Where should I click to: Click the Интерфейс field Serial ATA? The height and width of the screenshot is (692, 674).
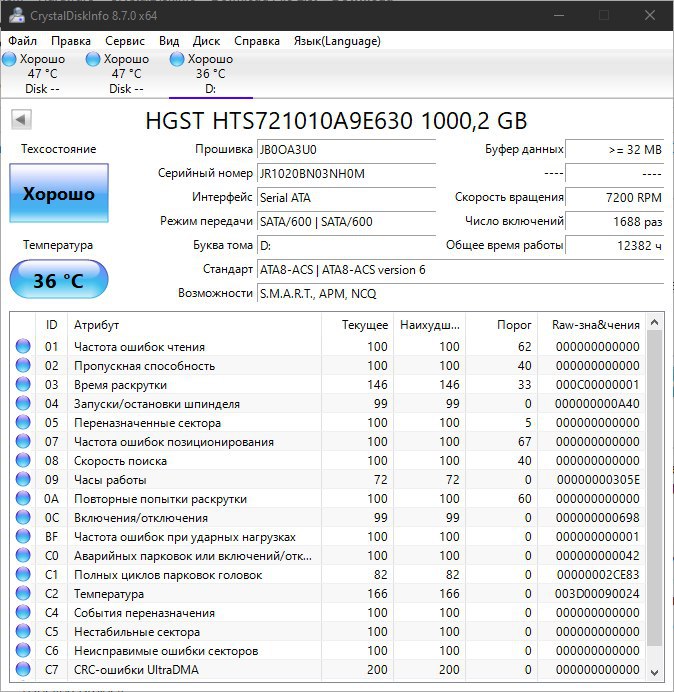click(x=346, y=197)
